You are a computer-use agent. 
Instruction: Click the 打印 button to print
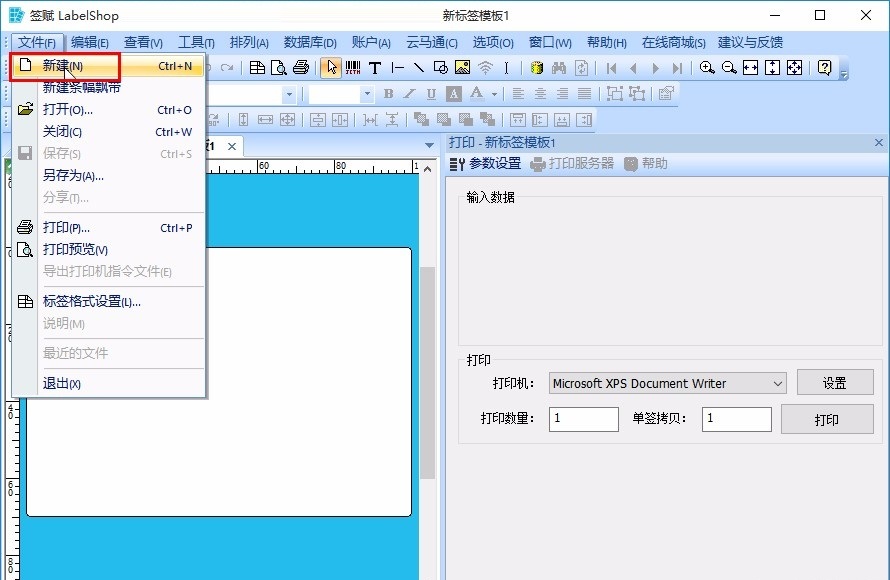827,419
